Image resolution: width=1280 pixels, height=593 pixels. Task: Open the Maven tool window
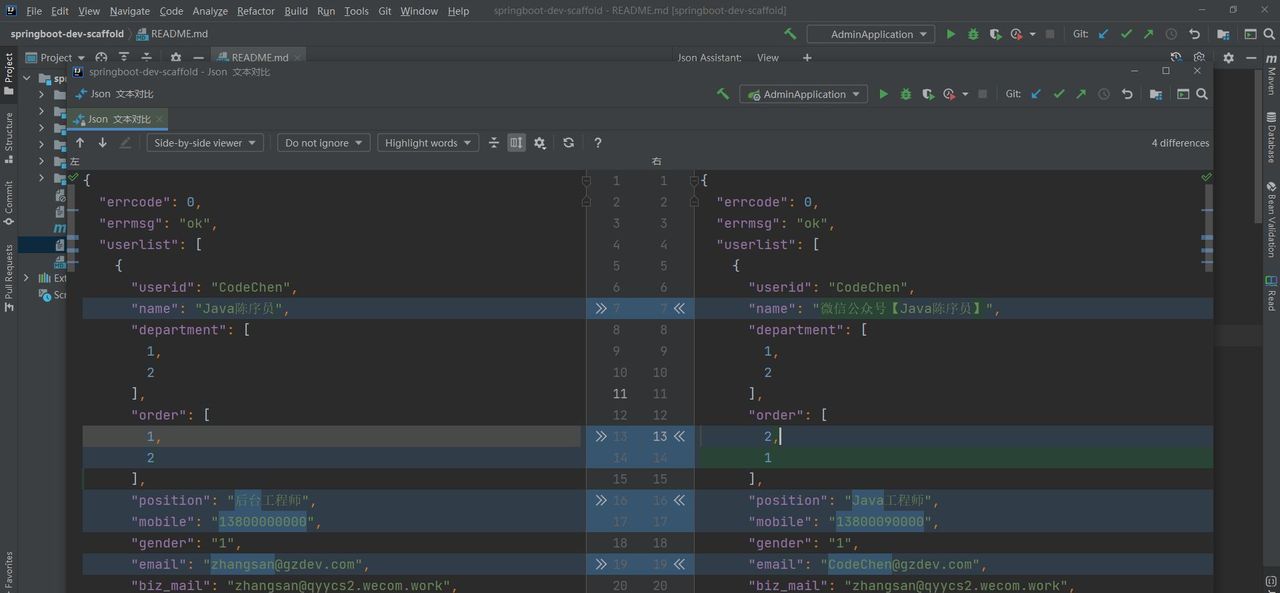[1271, 75]
